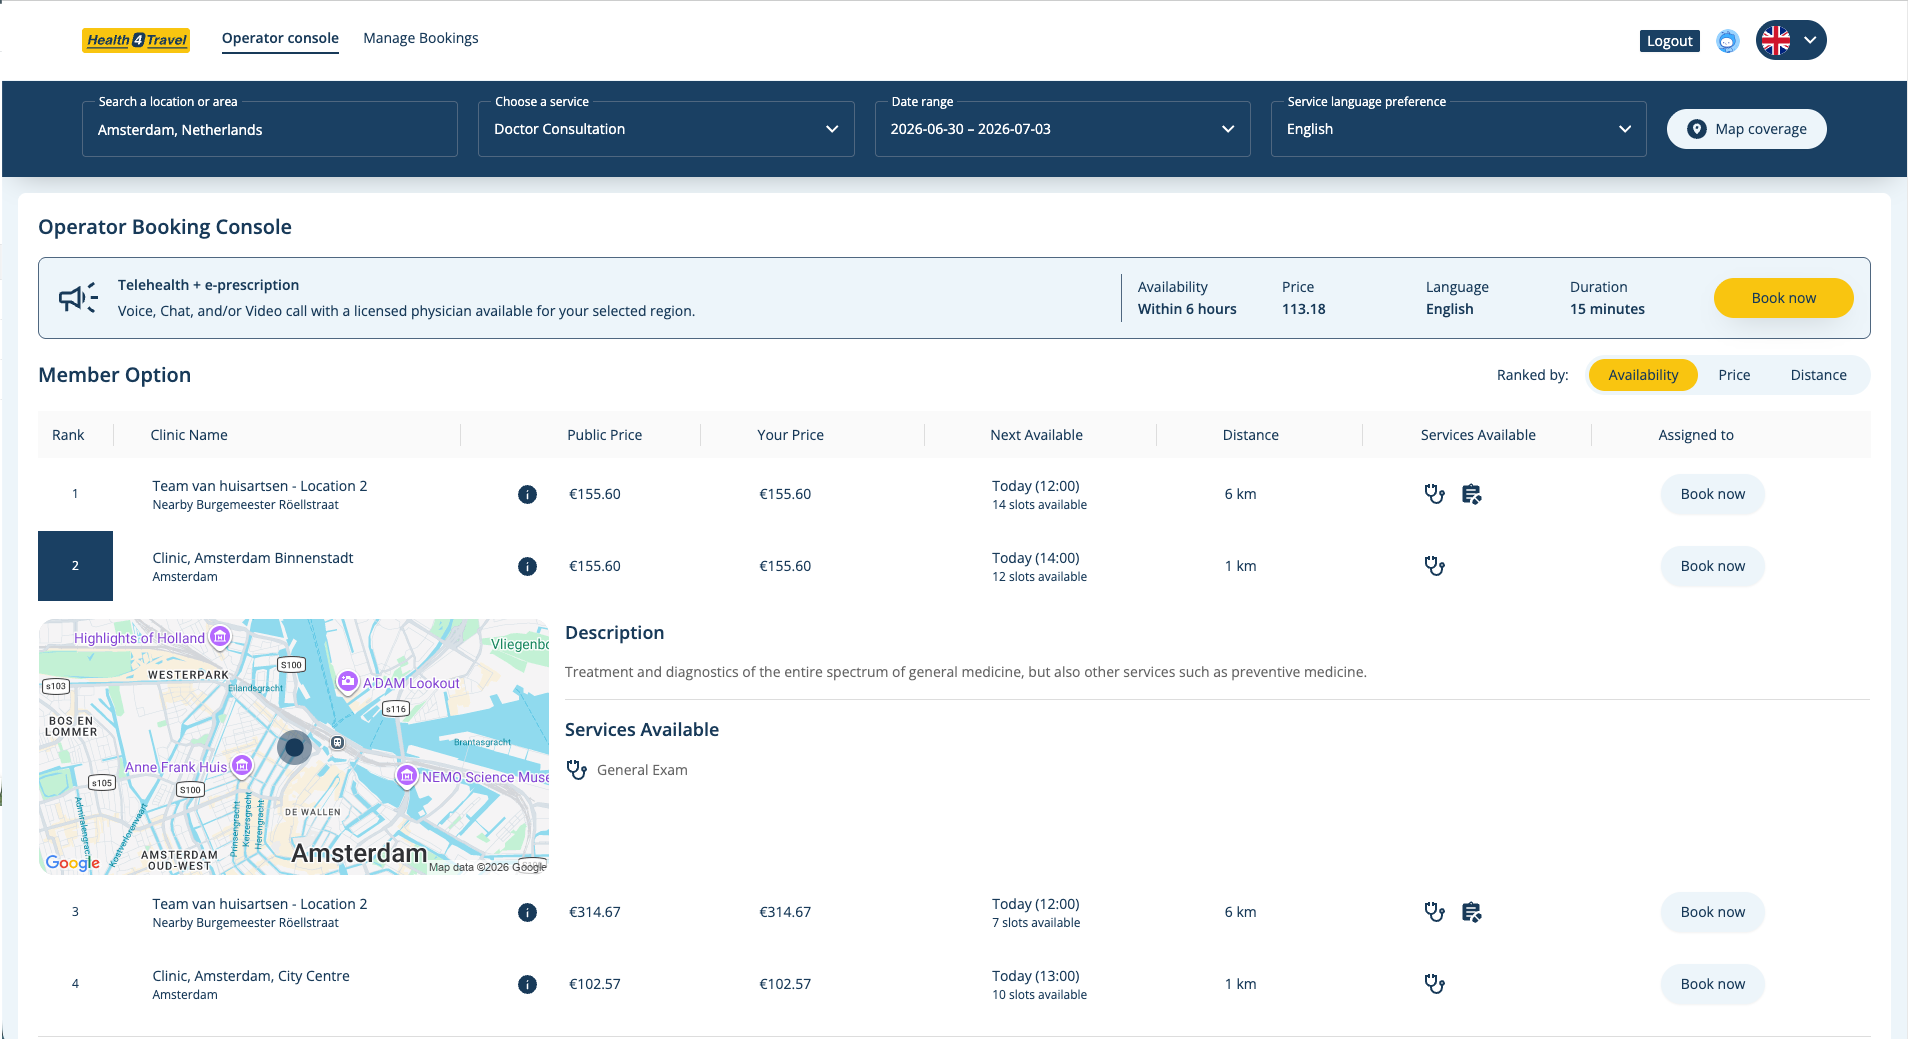The width and height of the screenshot is (1908, 1039).
Task: Click stethoscope icon in City Centre row
Action: pyautogui.click(x=1434, y=984)
